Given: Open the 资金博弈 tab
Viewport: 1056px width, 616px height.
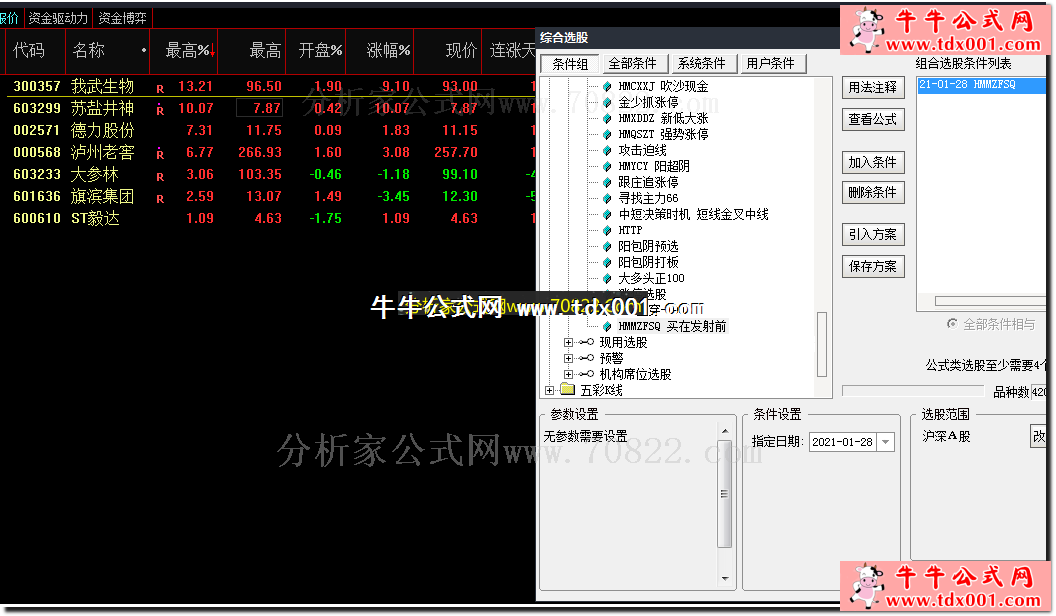Looking at the screenshot, I should (x=123, y=18).
